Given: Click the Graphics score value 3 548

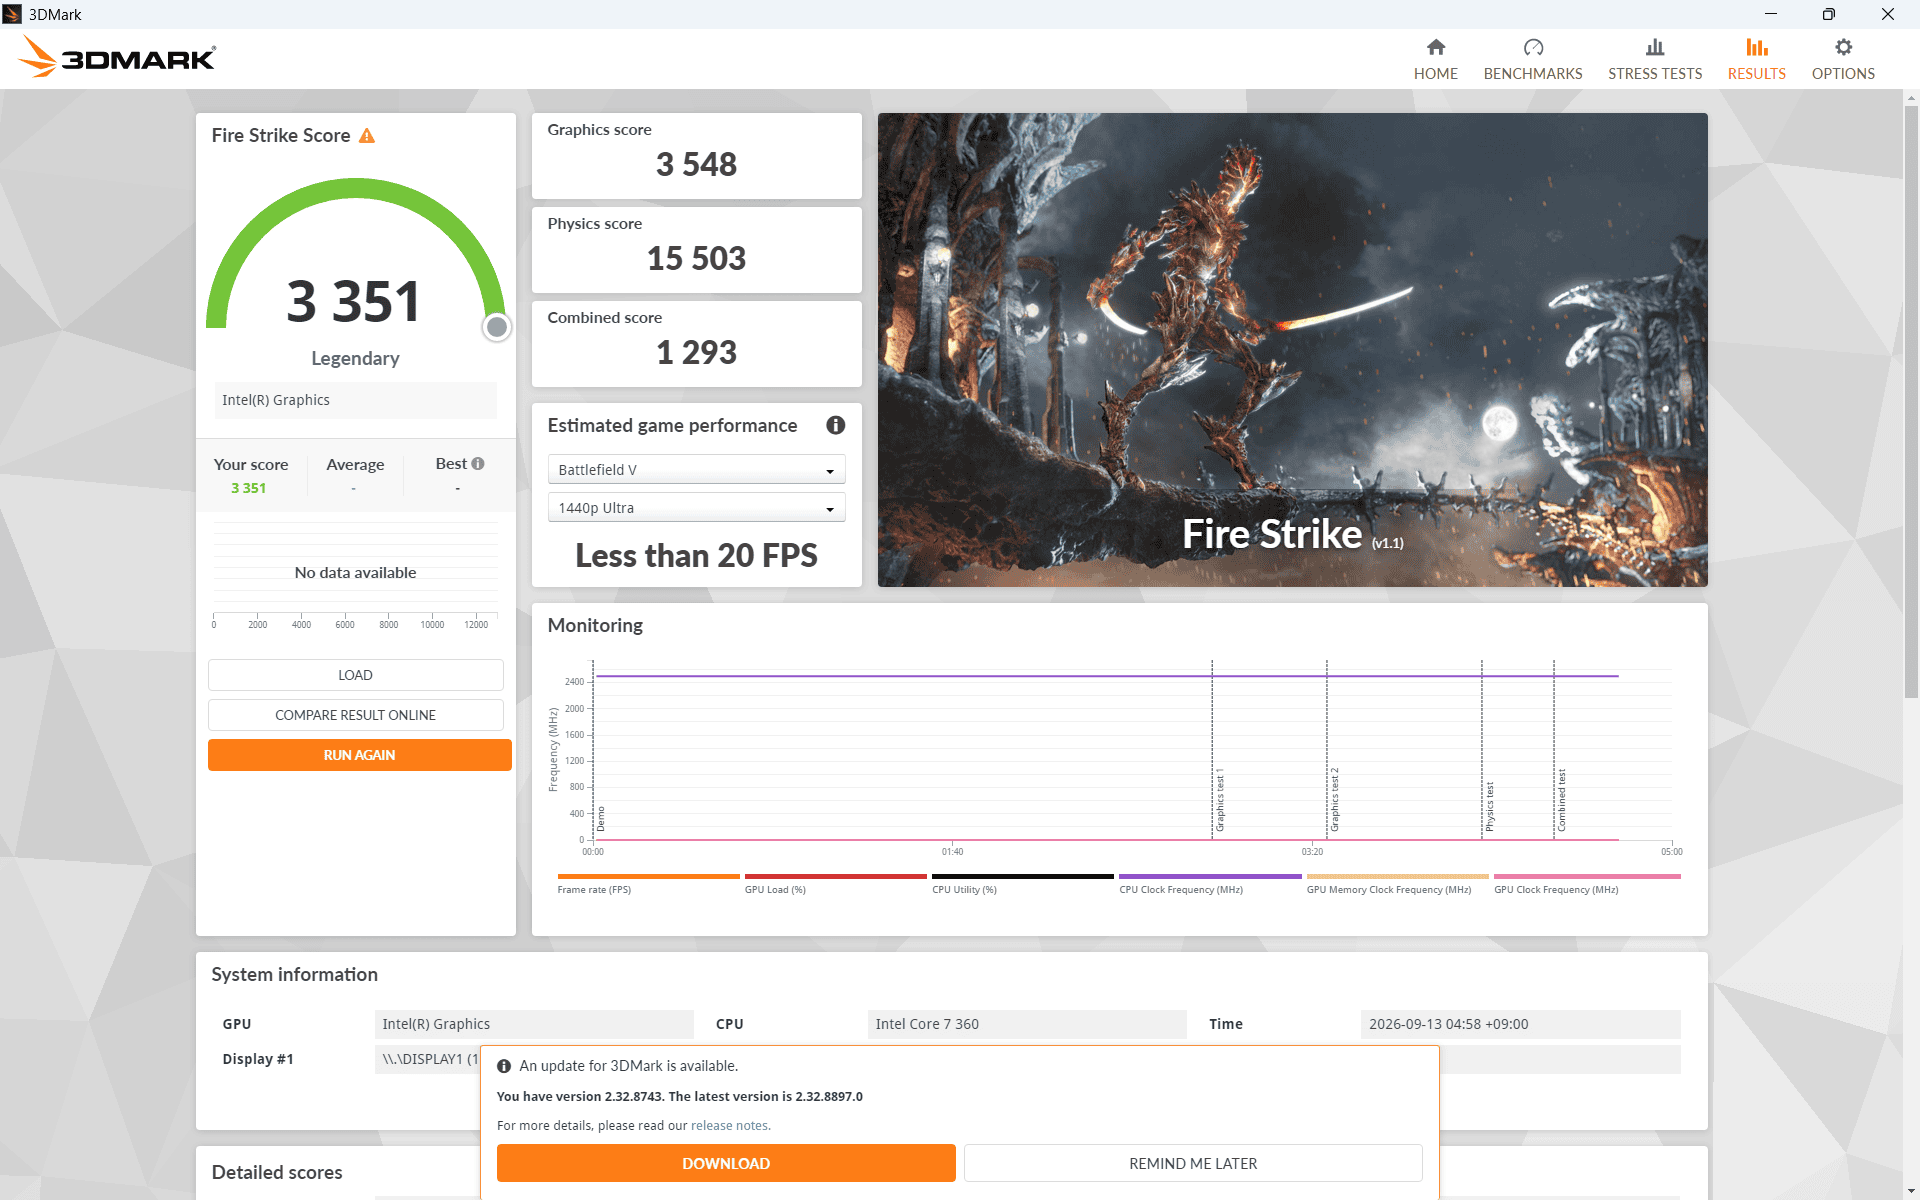Looking at the screenshot, I should tap(696, 164).
